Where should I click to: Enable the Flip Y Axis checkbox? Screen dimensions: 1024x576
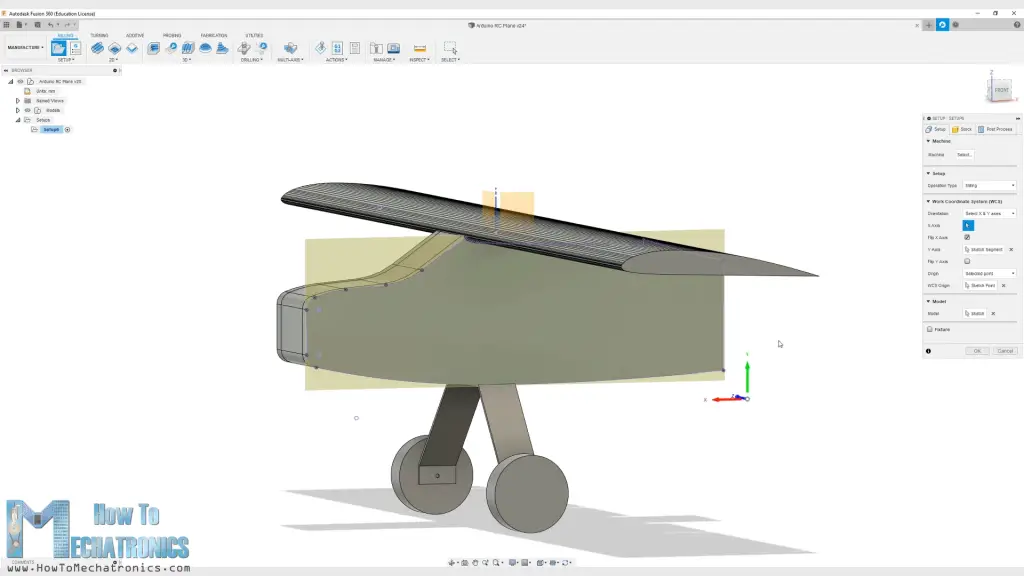click(x=967, y=262)
